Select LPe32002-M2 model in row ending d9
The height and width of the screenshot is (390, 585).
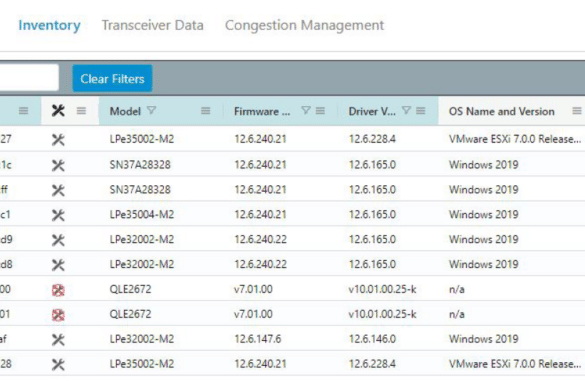(142, 239)
